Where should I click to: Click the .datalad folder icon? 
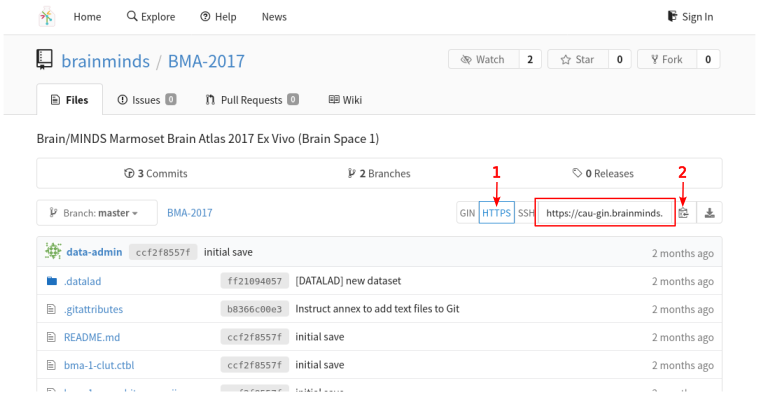pos(52,281)
